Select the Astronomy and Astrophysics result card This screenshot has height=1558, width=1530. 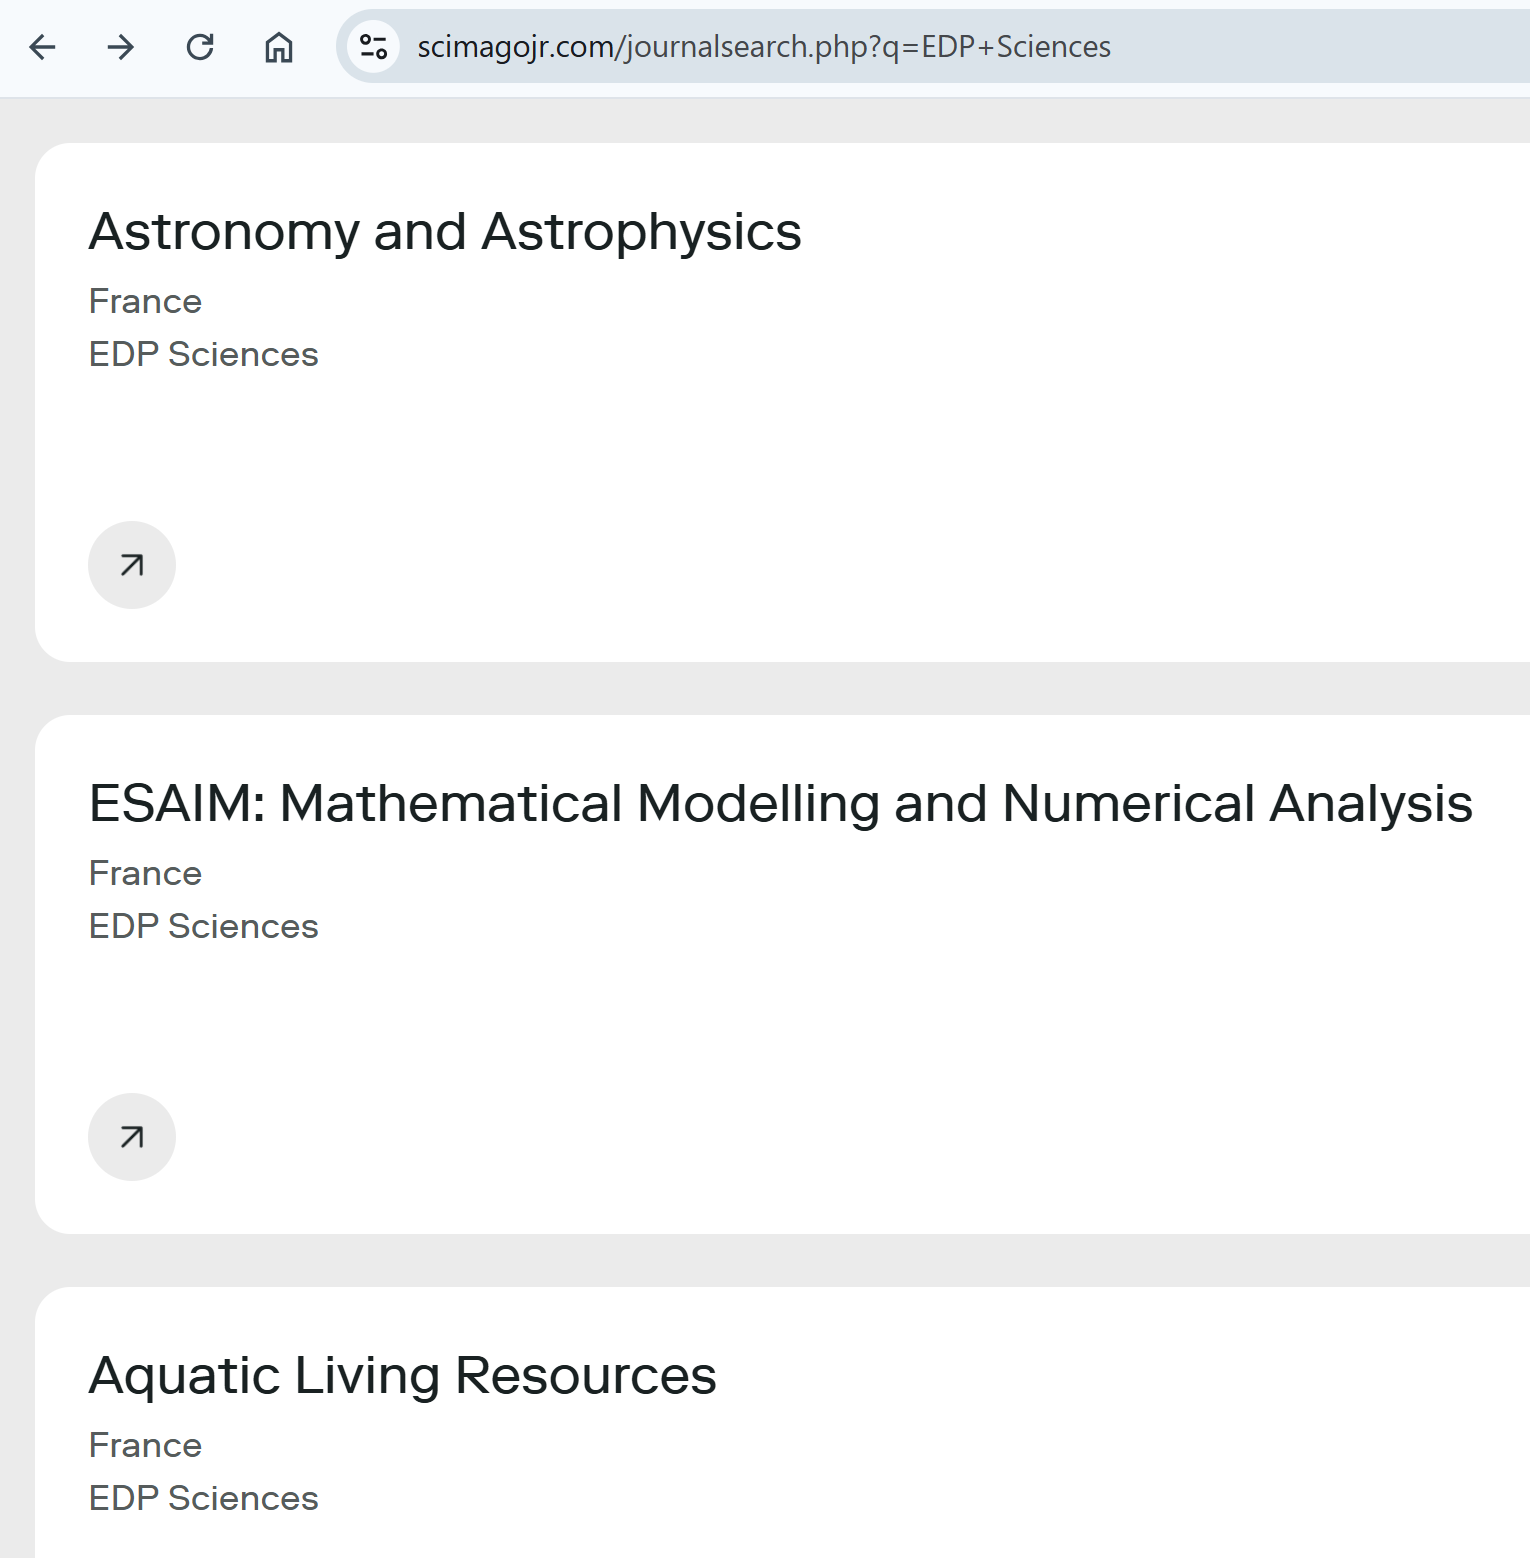point(782,402)
